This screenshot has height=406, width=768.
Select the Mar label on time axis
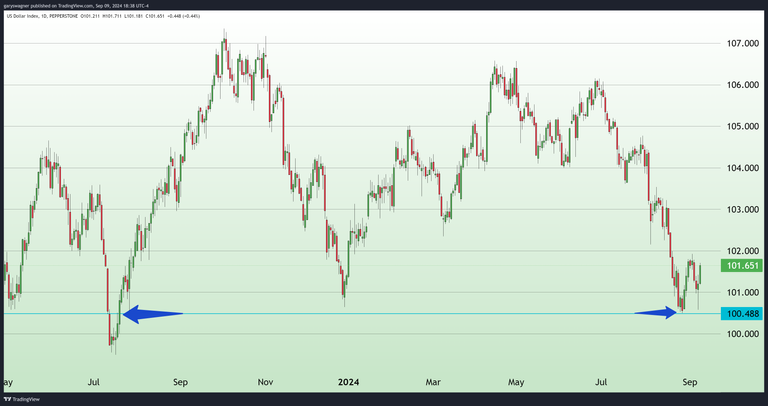pos(433,382)
